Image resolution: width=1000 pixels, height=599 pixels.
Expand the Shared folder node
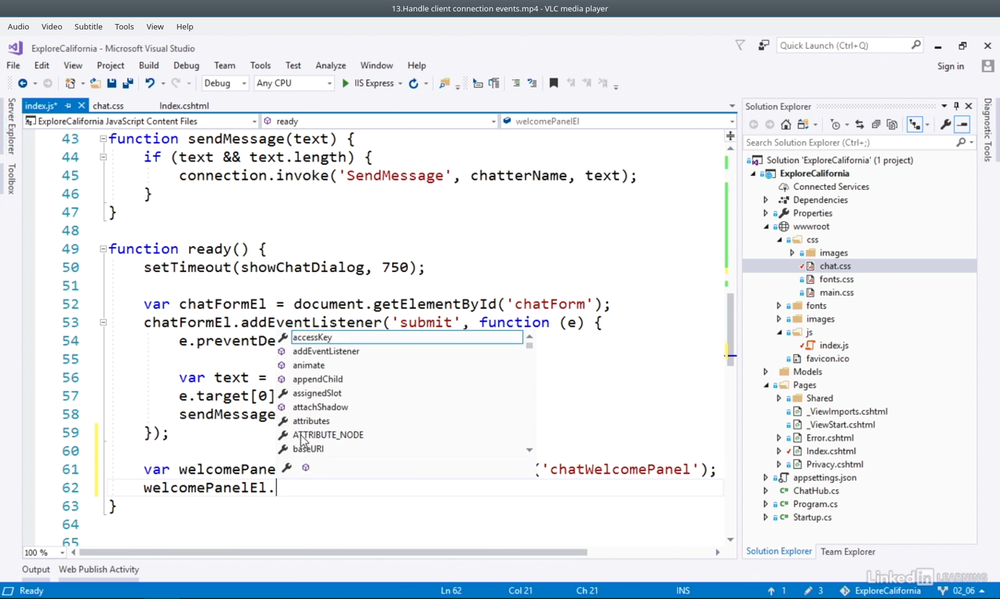point(779,398)
